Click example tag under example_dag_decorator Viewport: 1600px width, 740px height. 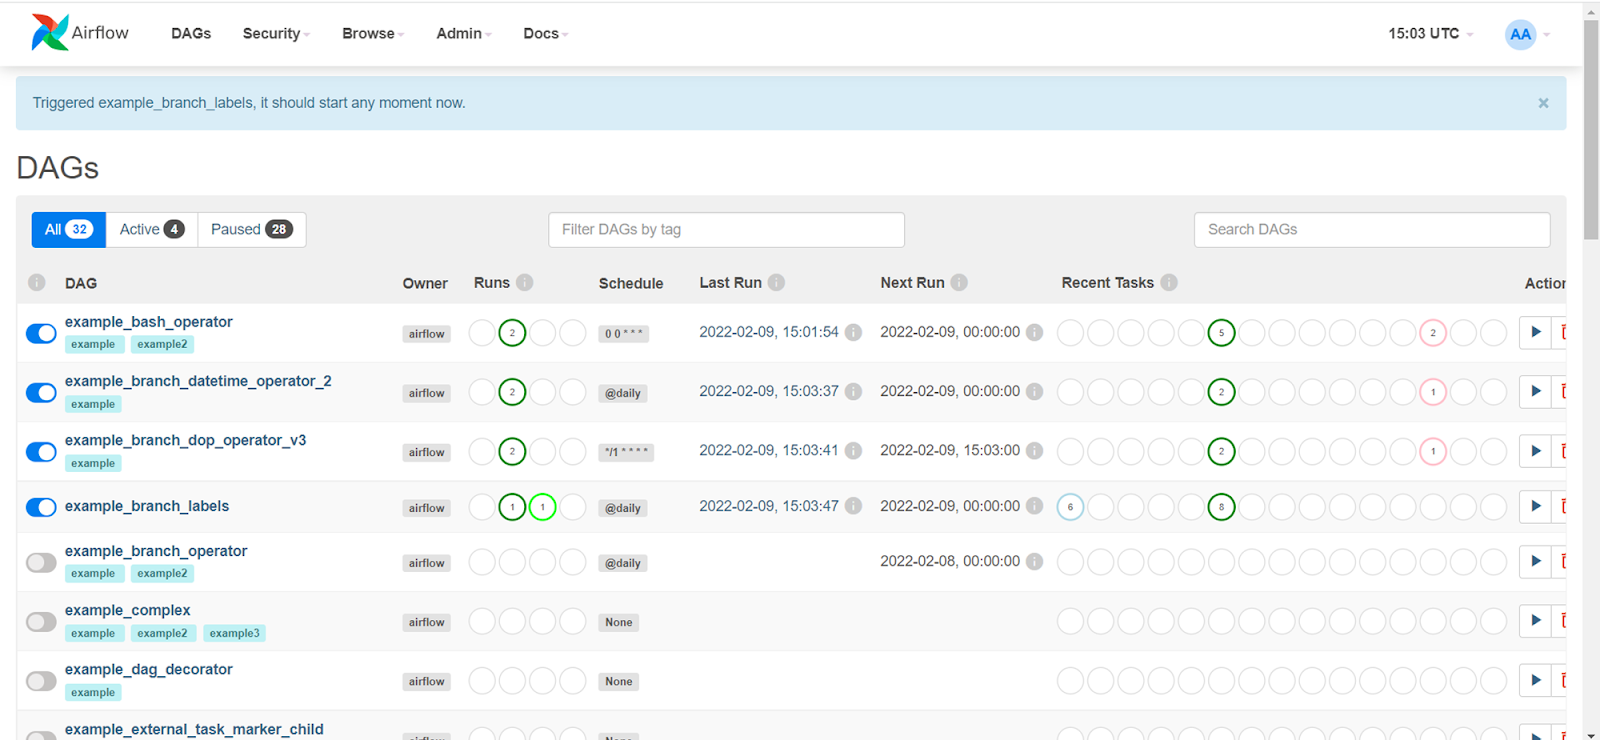click(93, 692)
